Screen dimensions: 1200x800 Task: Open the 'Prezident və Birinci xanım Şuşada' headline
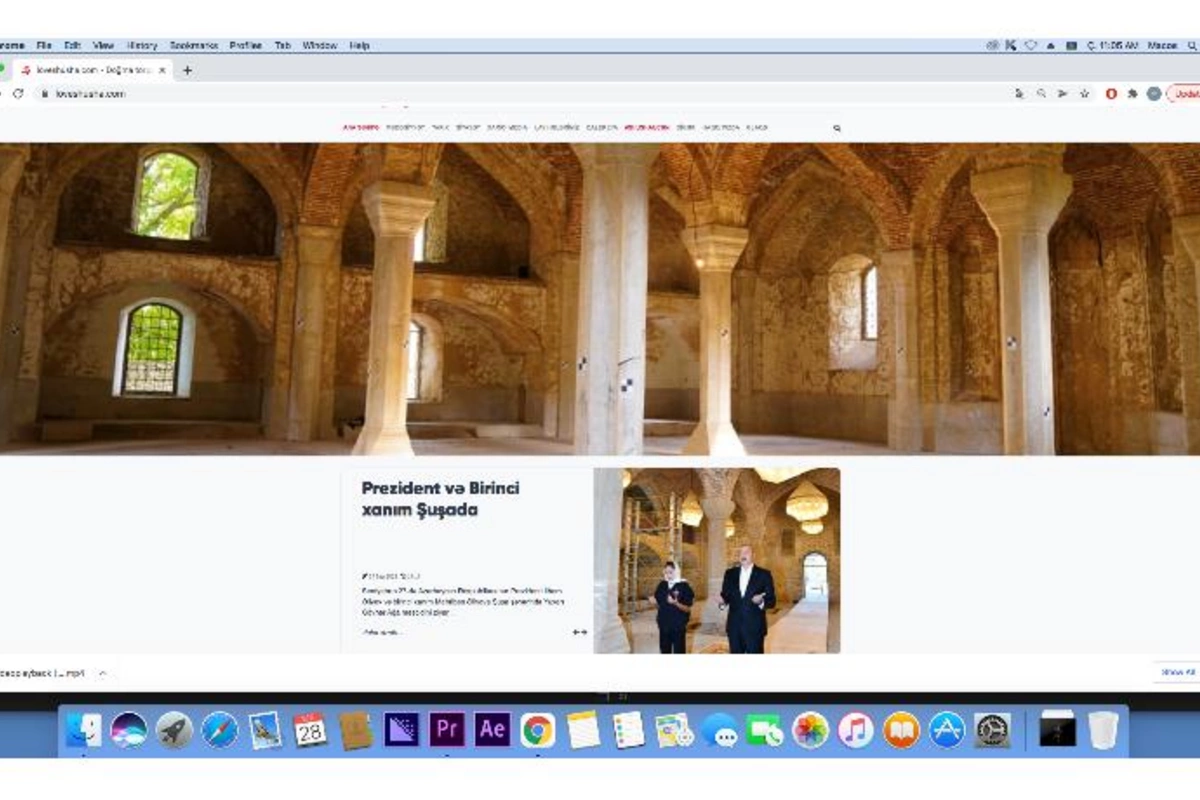pyautogui.click(x=440, y=499)
